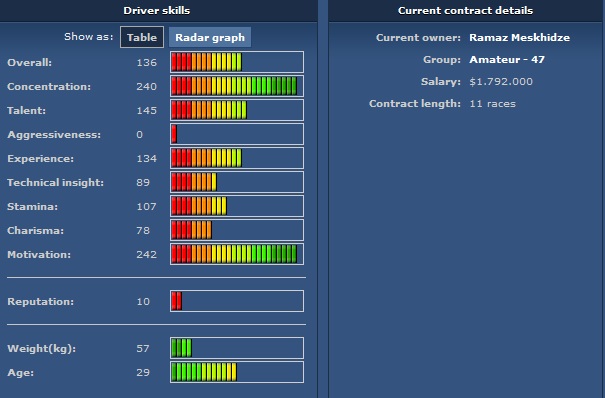Click the Charisma skill bar

coord(237,230)
